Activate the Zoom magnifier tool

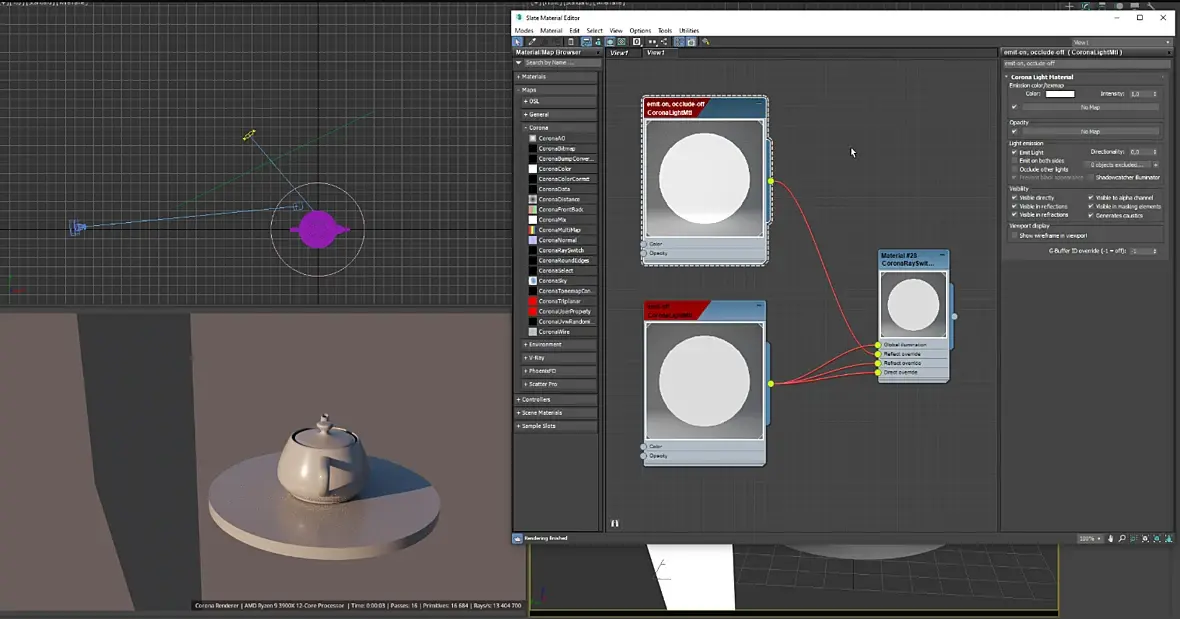pos(1122,539)
